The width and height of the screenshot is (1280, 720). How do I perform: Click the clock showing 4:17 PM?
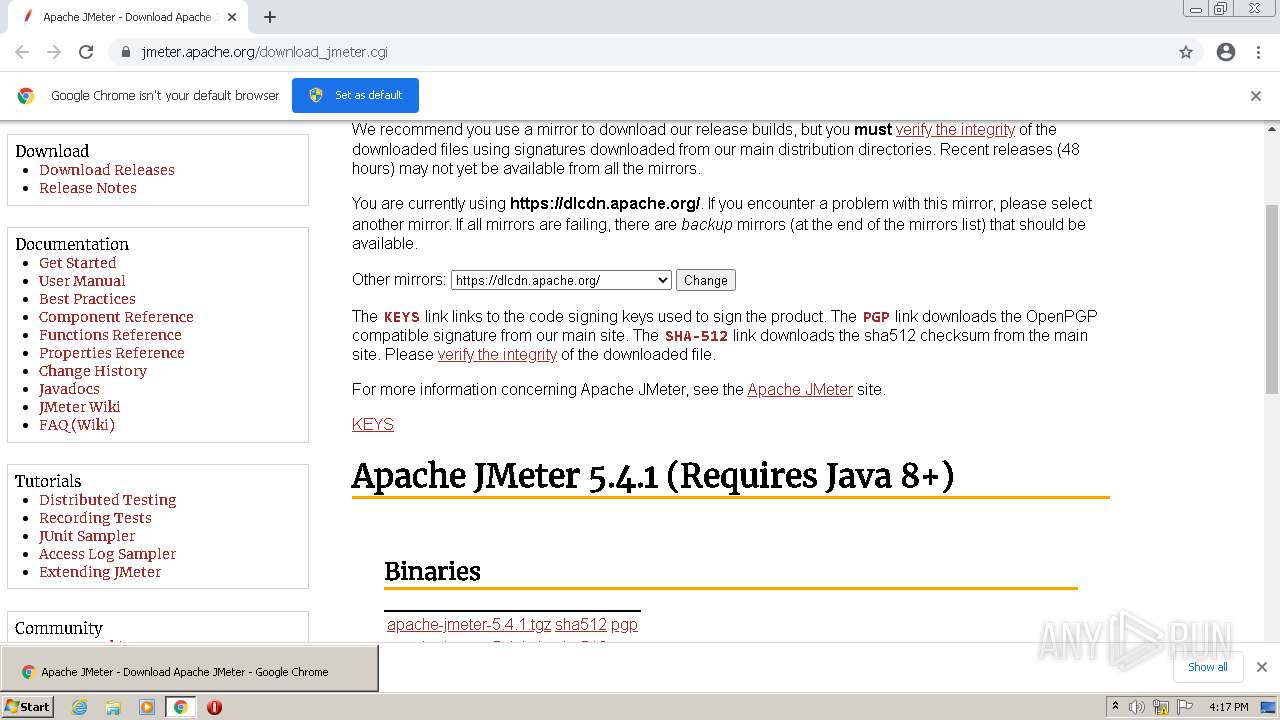click(x=1229, y=707)
